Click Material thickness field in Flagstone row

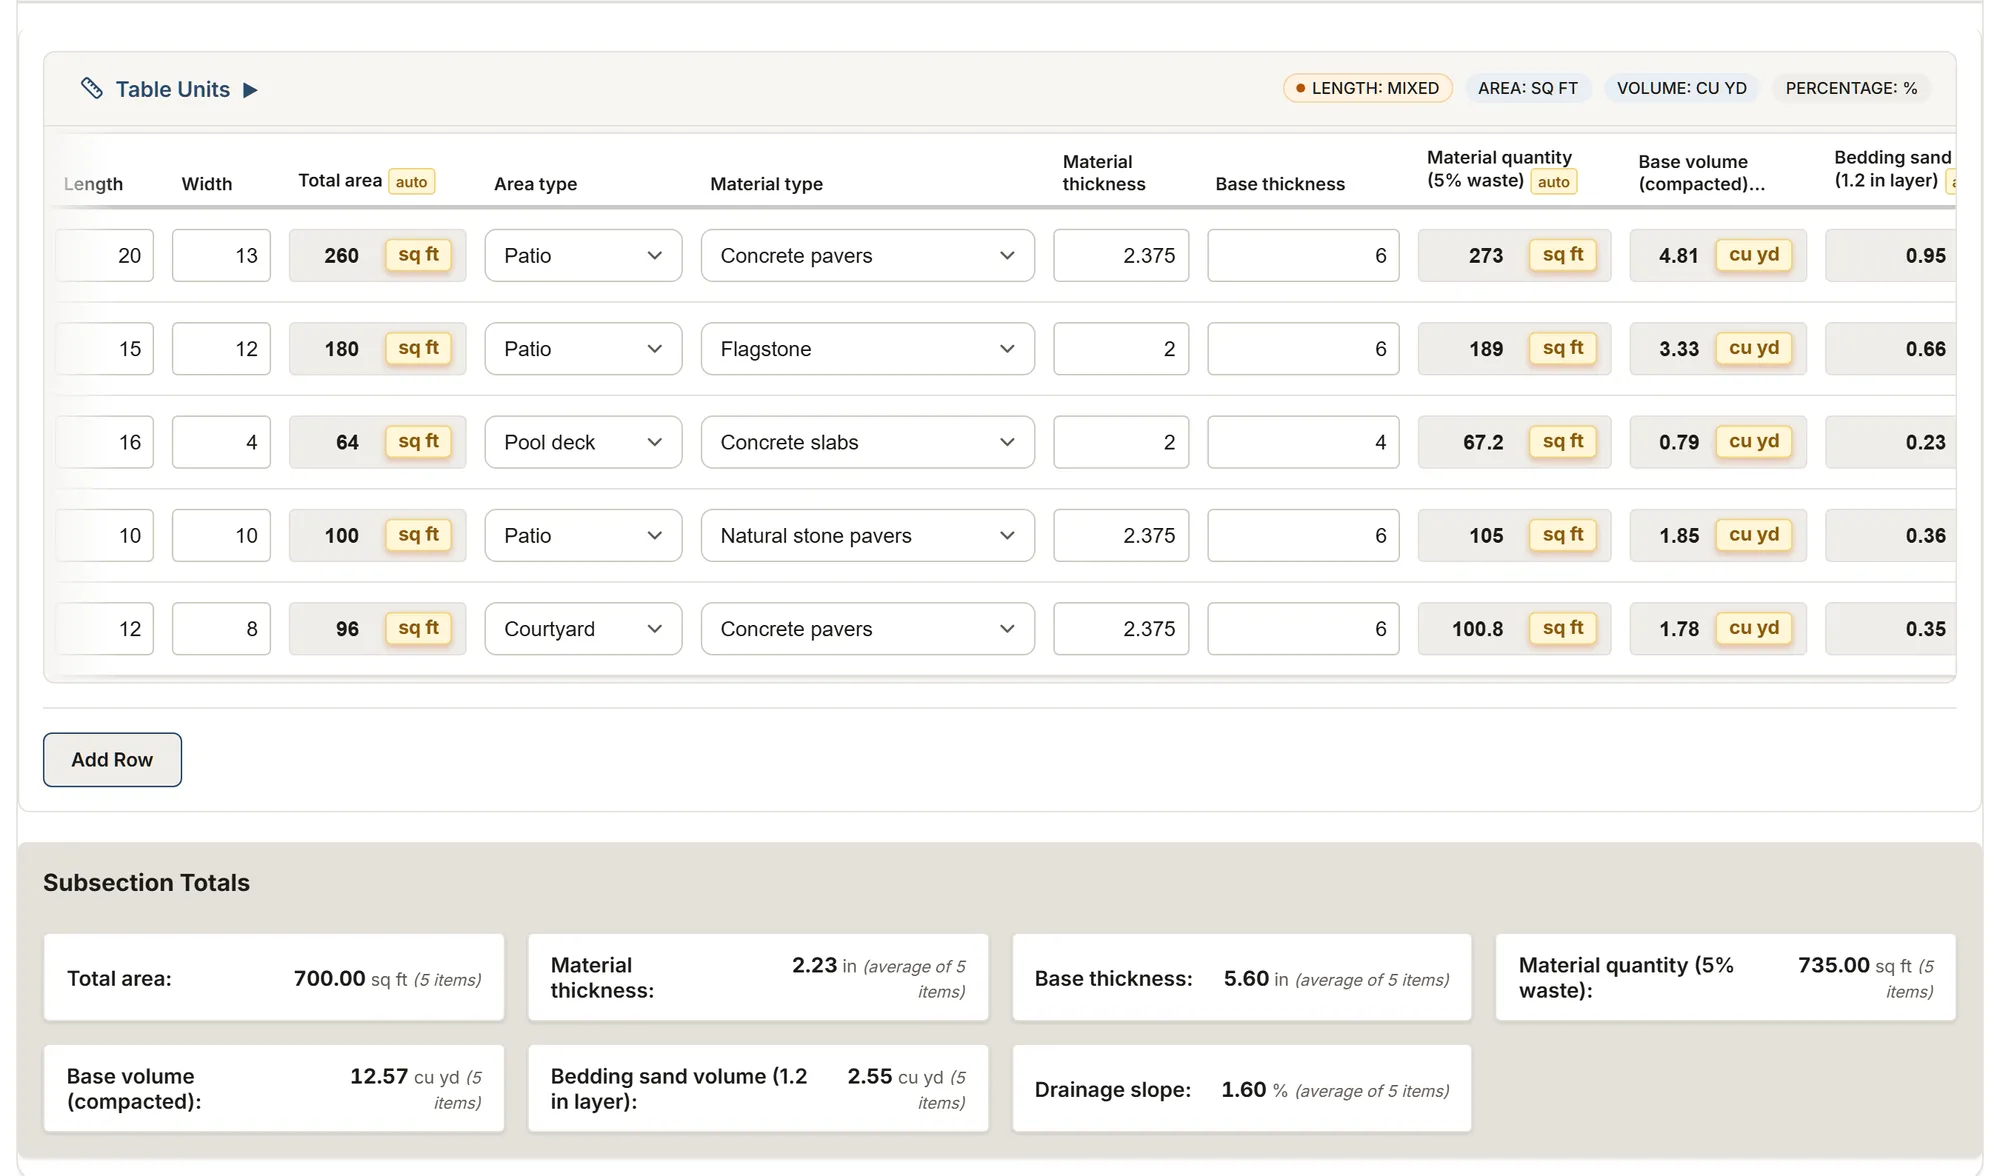point(1121,349)
